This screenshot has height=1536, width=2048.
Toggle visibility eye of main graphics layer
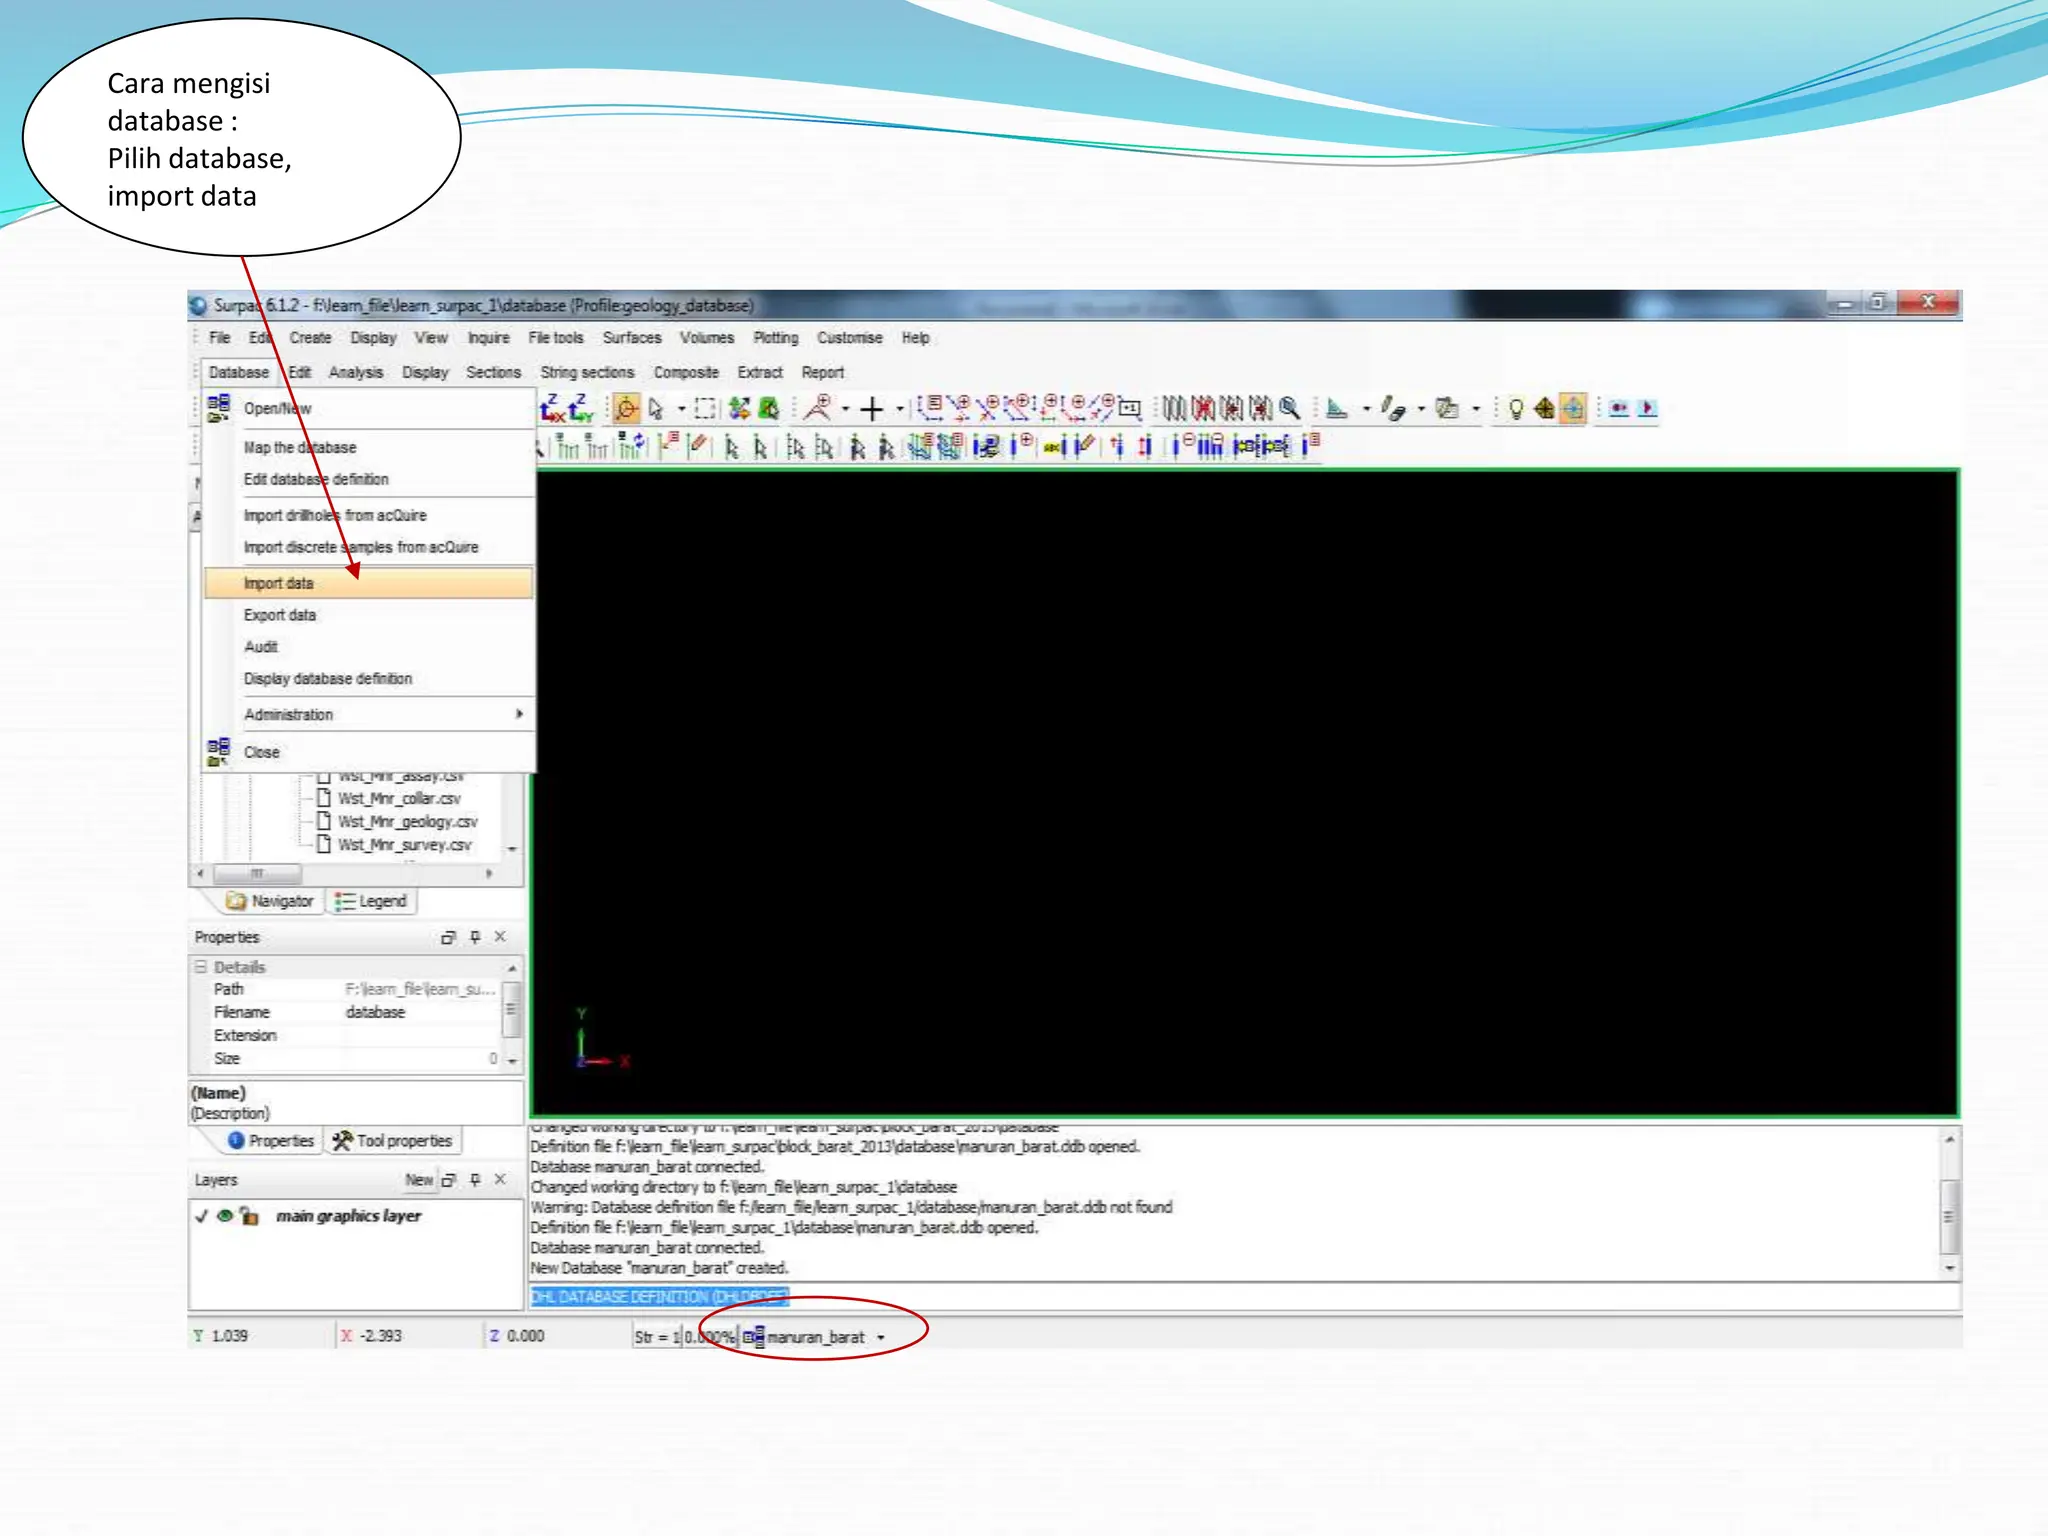225,1216
